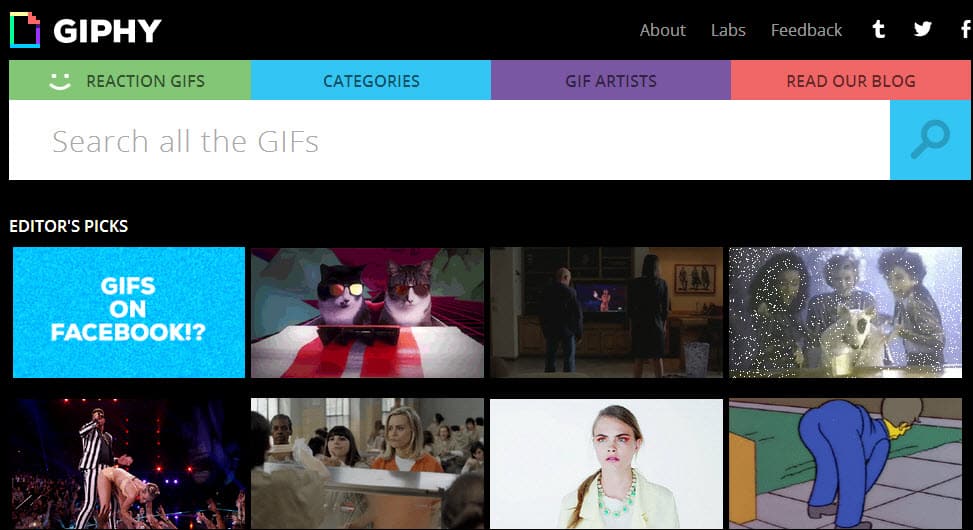Open the 'GIFs on Facebook!?' tile

(129, 312)
